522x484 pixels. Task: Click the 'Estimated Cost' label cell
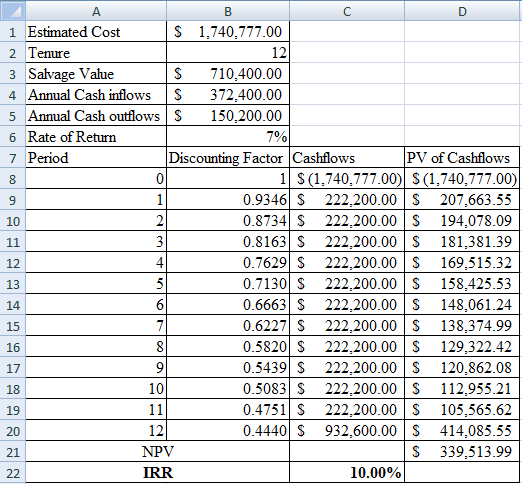96,32
